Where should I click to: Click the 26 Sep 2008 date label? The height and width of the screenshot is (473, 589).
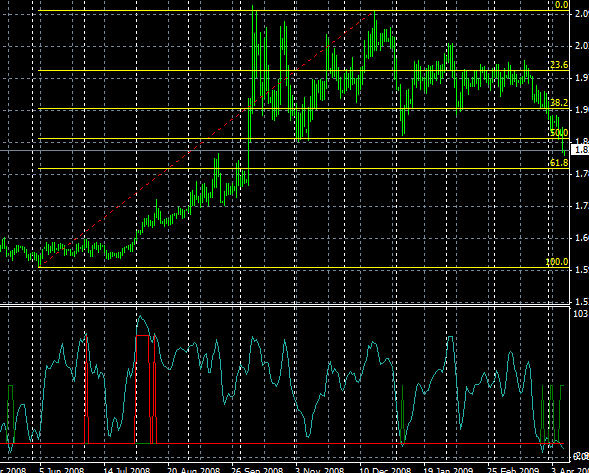click(257, 470)
